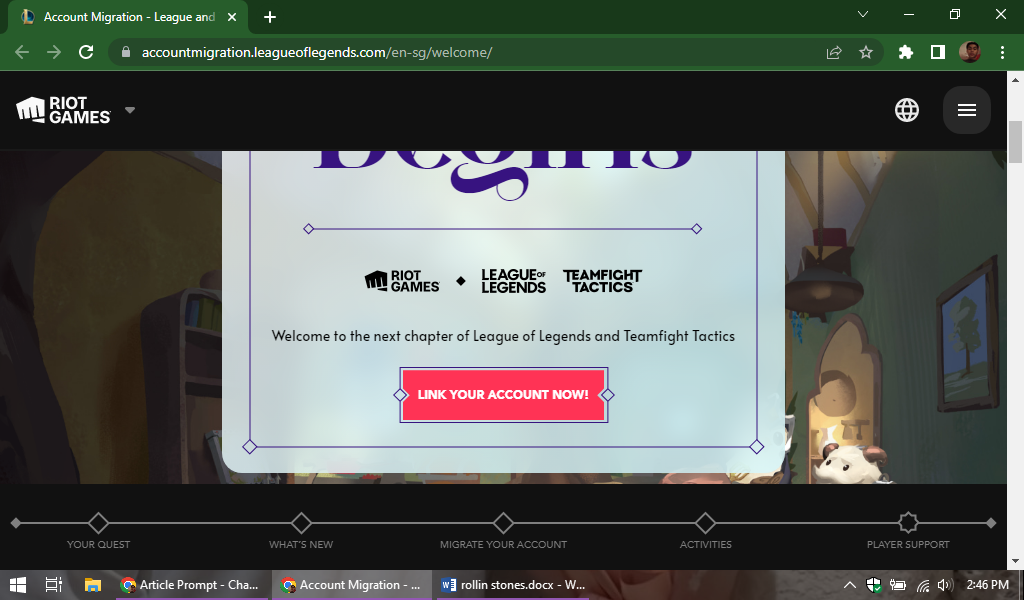
Task: Share this page icon in address bar
Action: coord(834,52)
